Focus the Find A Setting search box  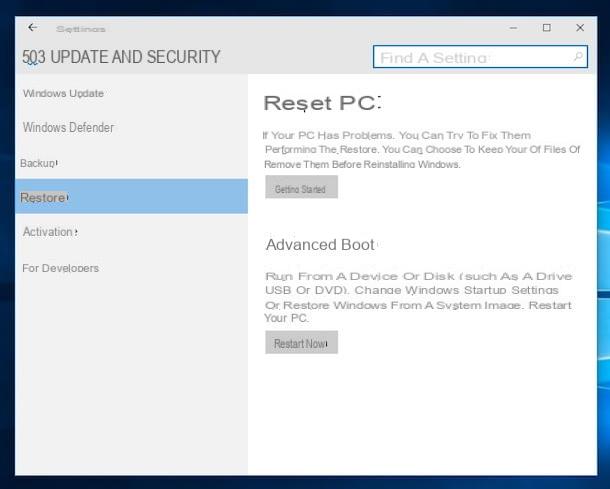480,57
